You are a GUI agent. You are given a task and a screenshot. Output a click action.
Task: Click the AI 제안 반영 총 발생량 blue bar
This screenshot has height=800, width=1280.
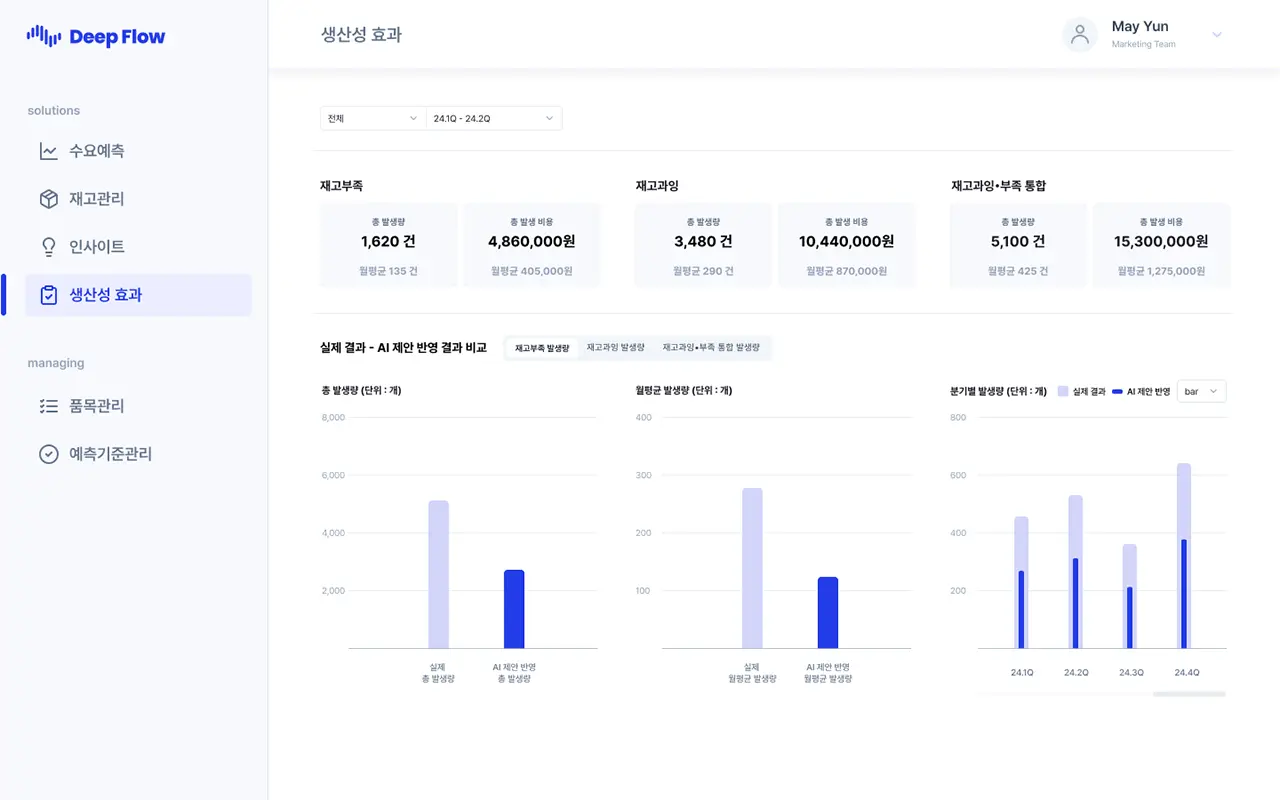tap(514, 609)
